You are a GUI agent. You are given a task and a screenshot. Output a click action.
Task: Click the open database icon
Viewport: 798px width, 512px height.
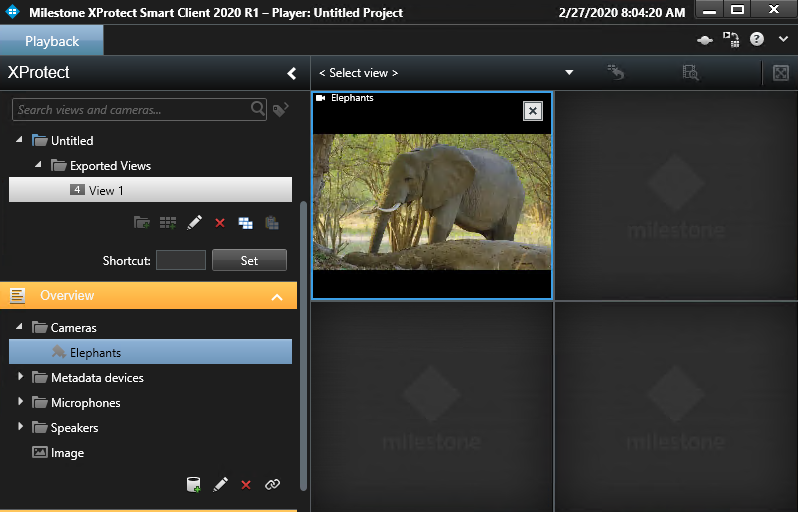click(x=193, y=485)
